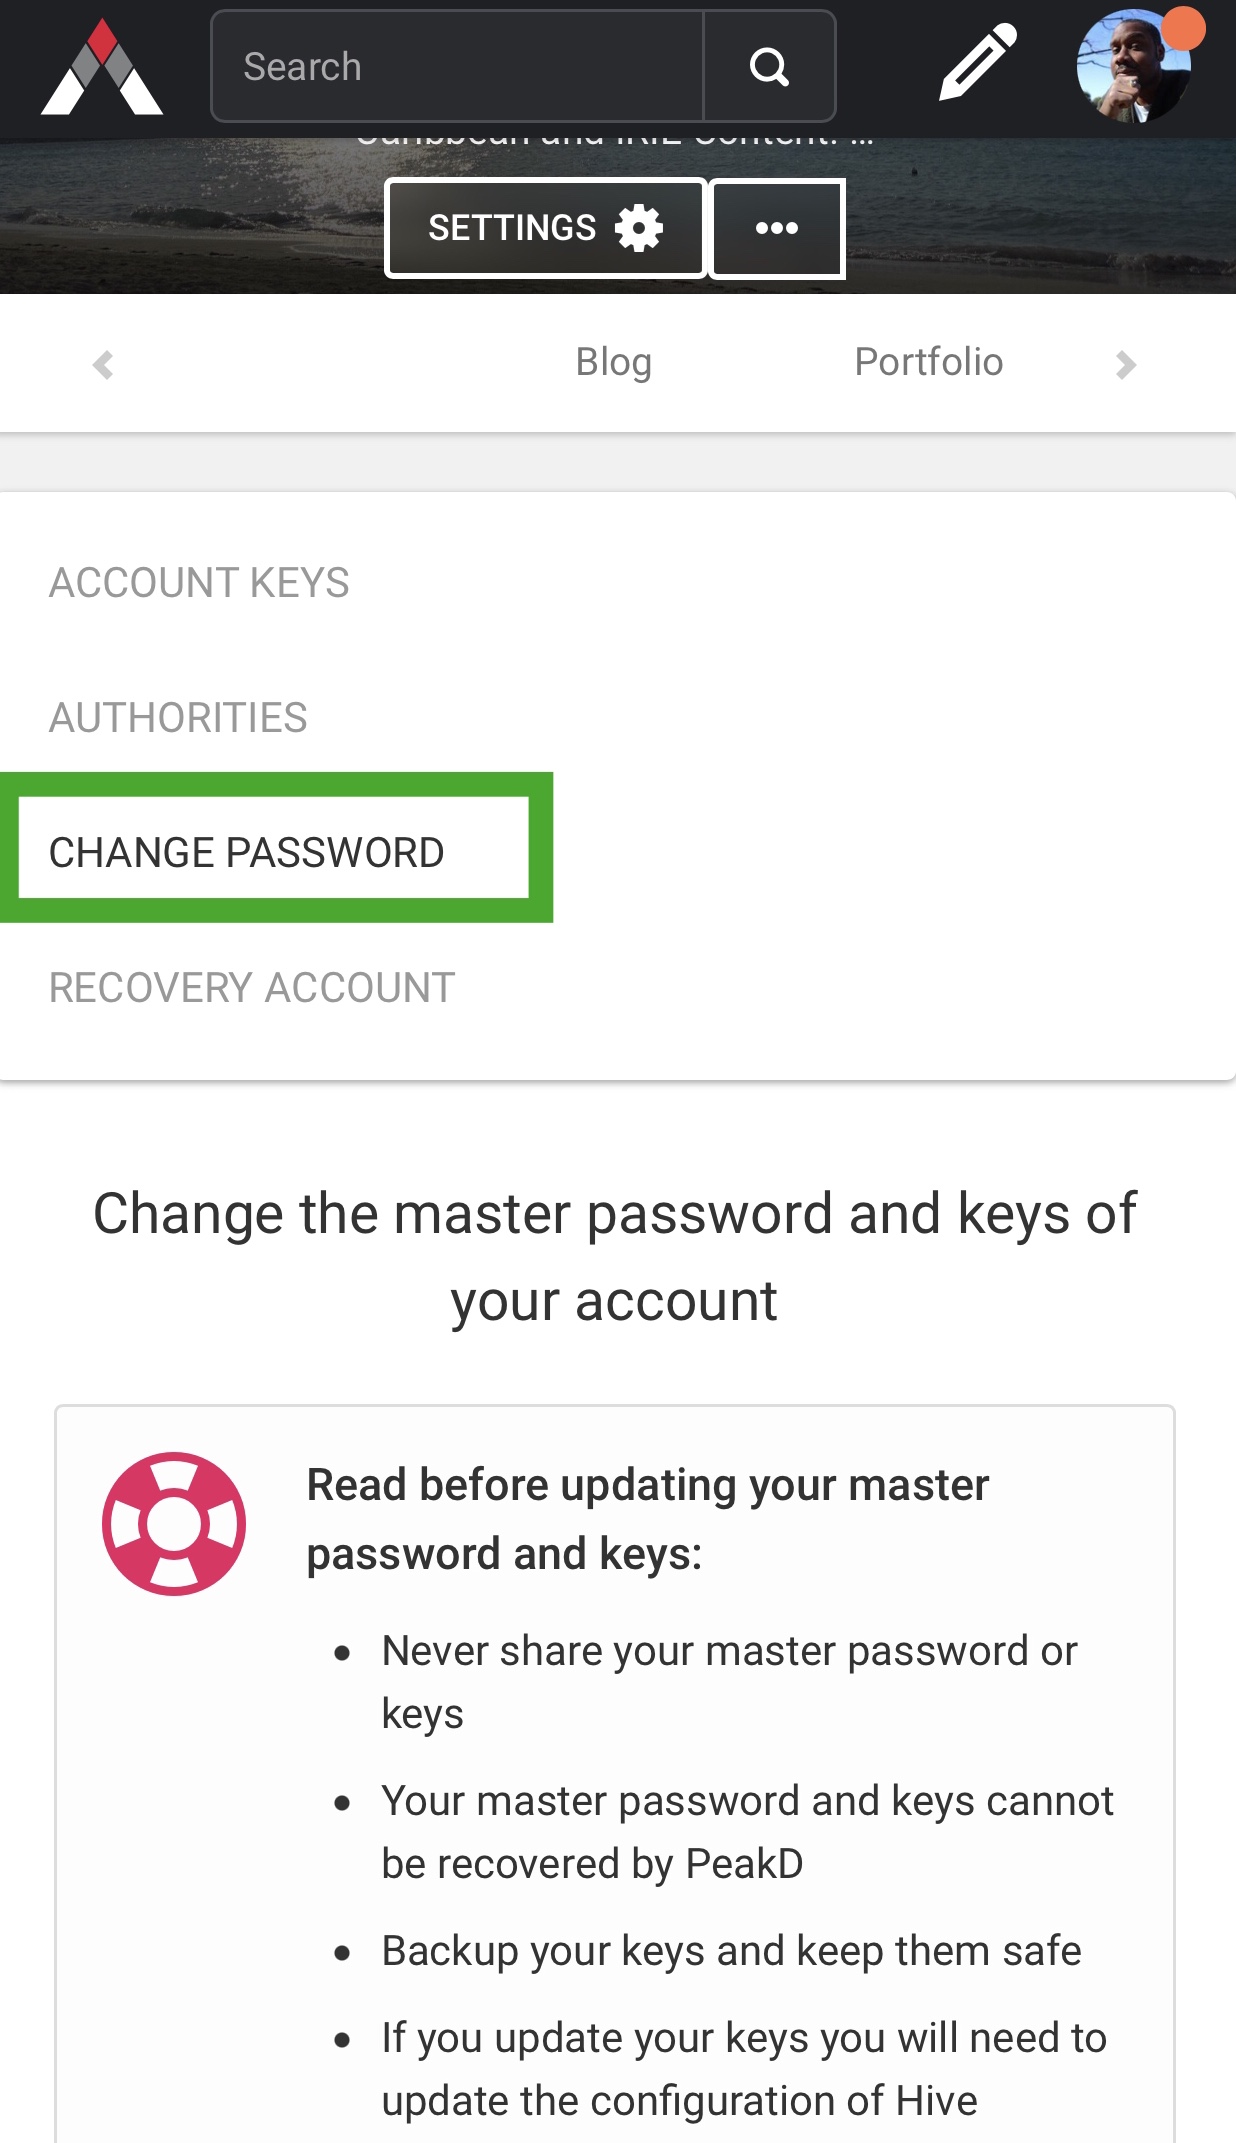Click the master password page heading
The width and height of the screenshot is (1236, 2143).
coord(614,1257)
